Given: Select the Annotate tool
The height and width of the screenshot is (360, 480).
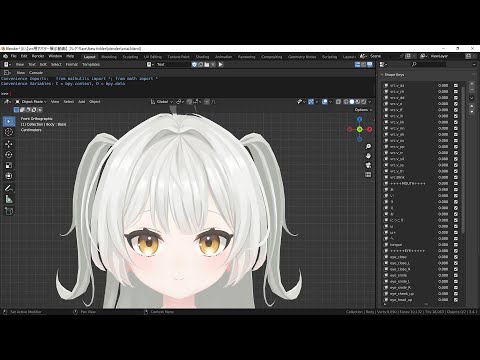Looking at the screenshot, I should pos(9,188).
